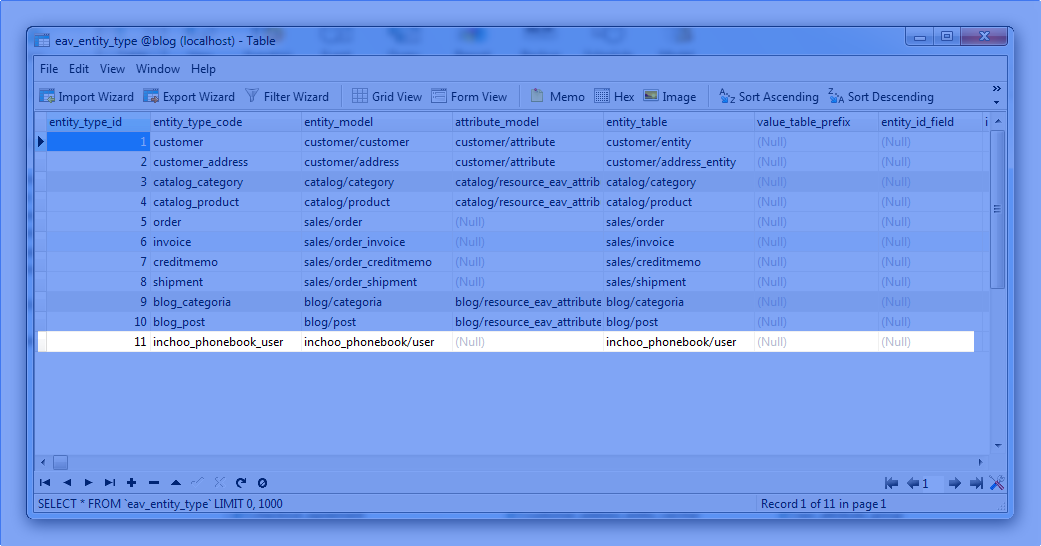1041x546 pixels.
Task: Switch to Form View
Action: coord(469,97)
